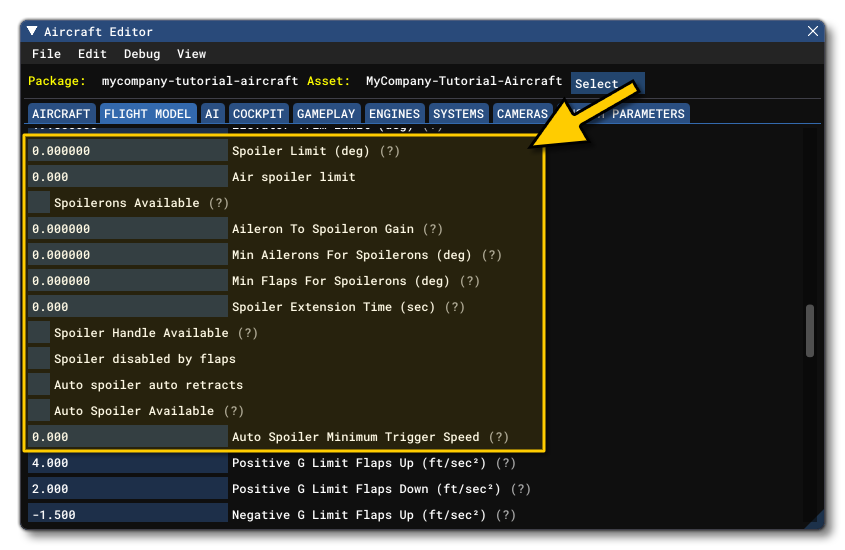
Task: Click help (?) for Spoiler Extension Time
Action: click(455, 307)
